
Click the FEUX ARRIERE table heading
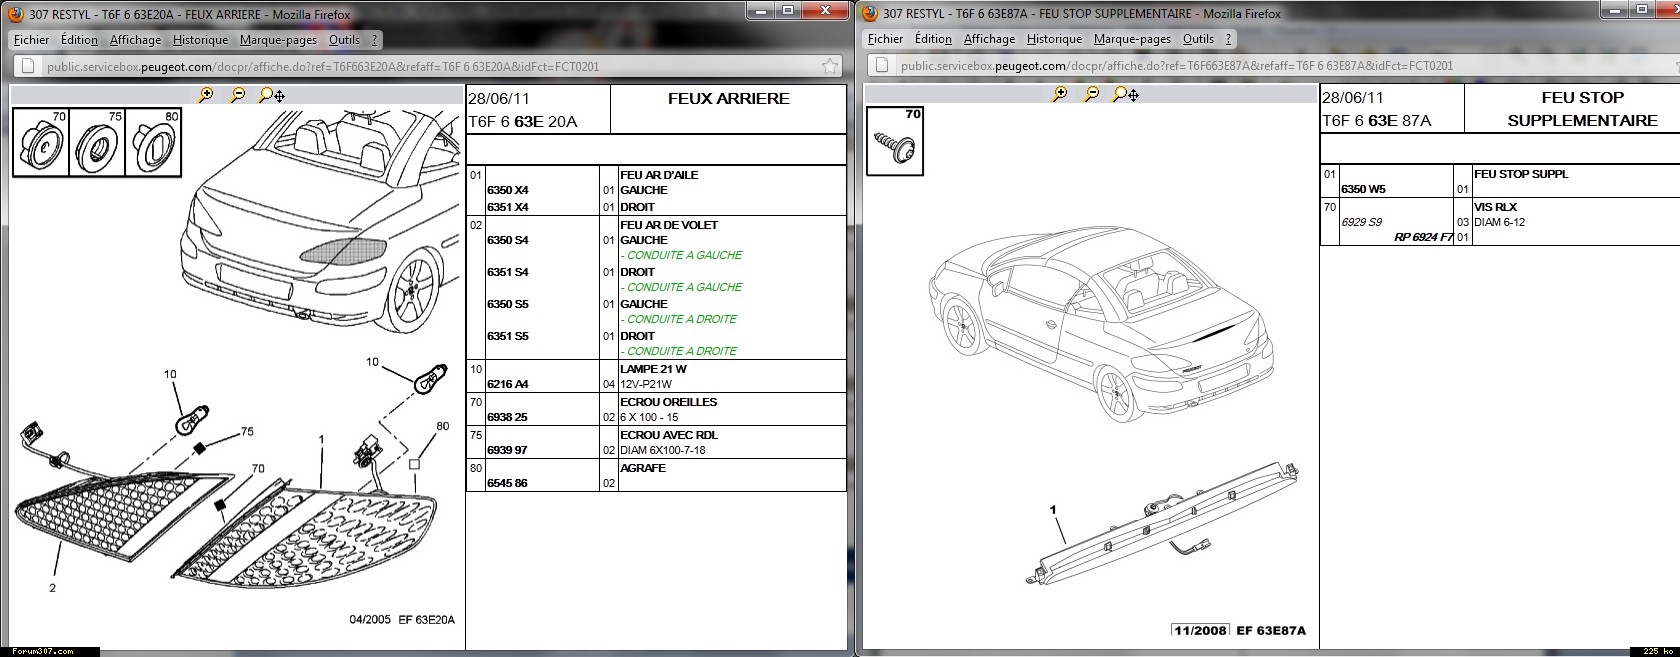729,98
